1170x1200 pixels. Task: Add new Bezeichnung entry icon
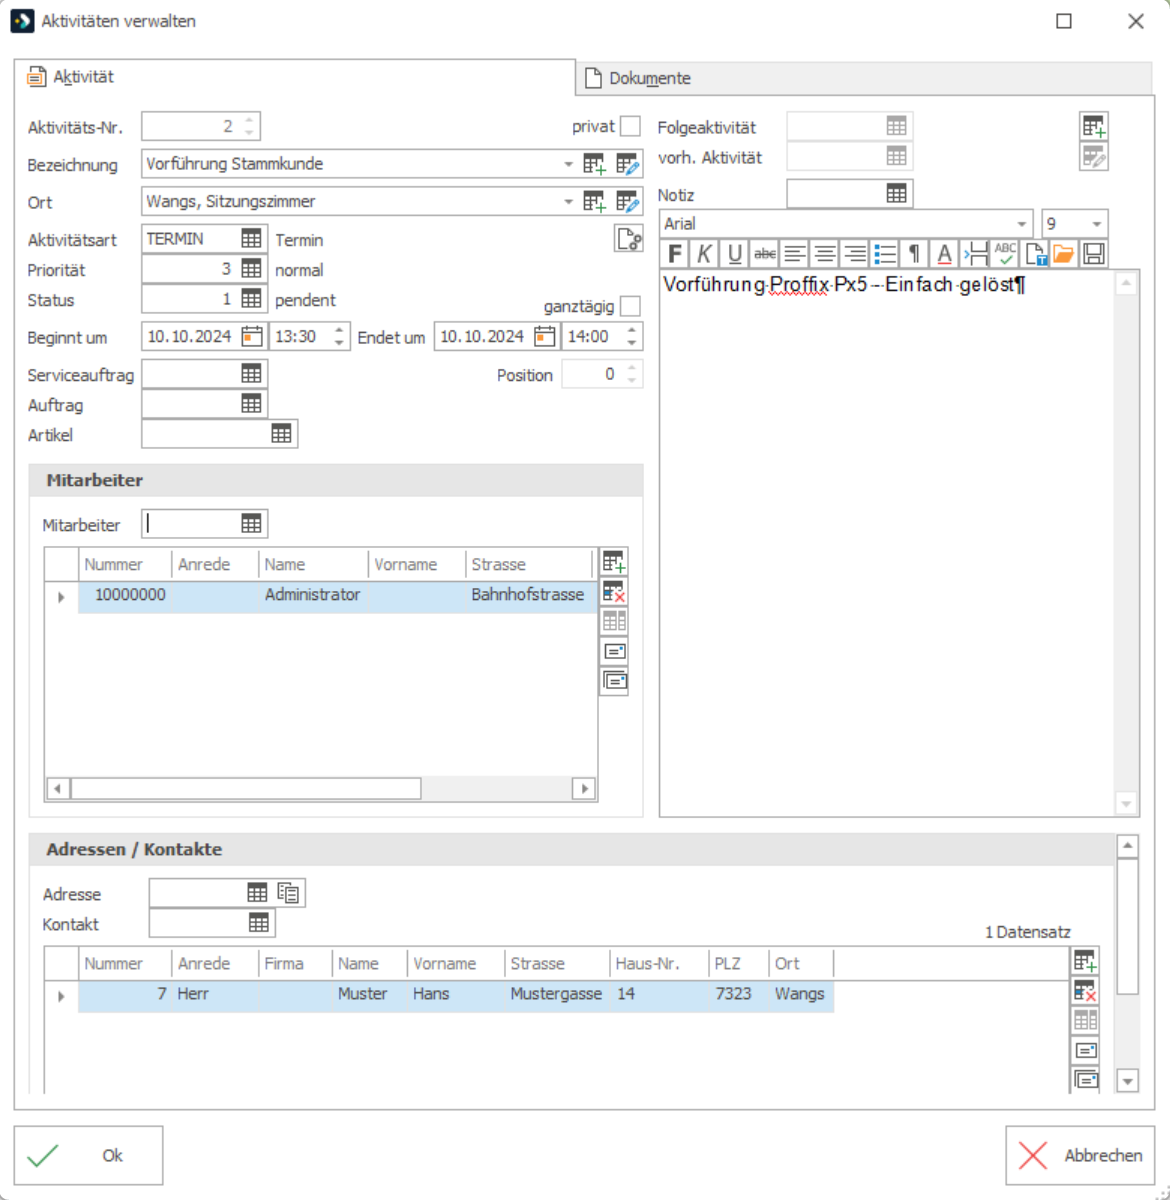click(594, 164)
